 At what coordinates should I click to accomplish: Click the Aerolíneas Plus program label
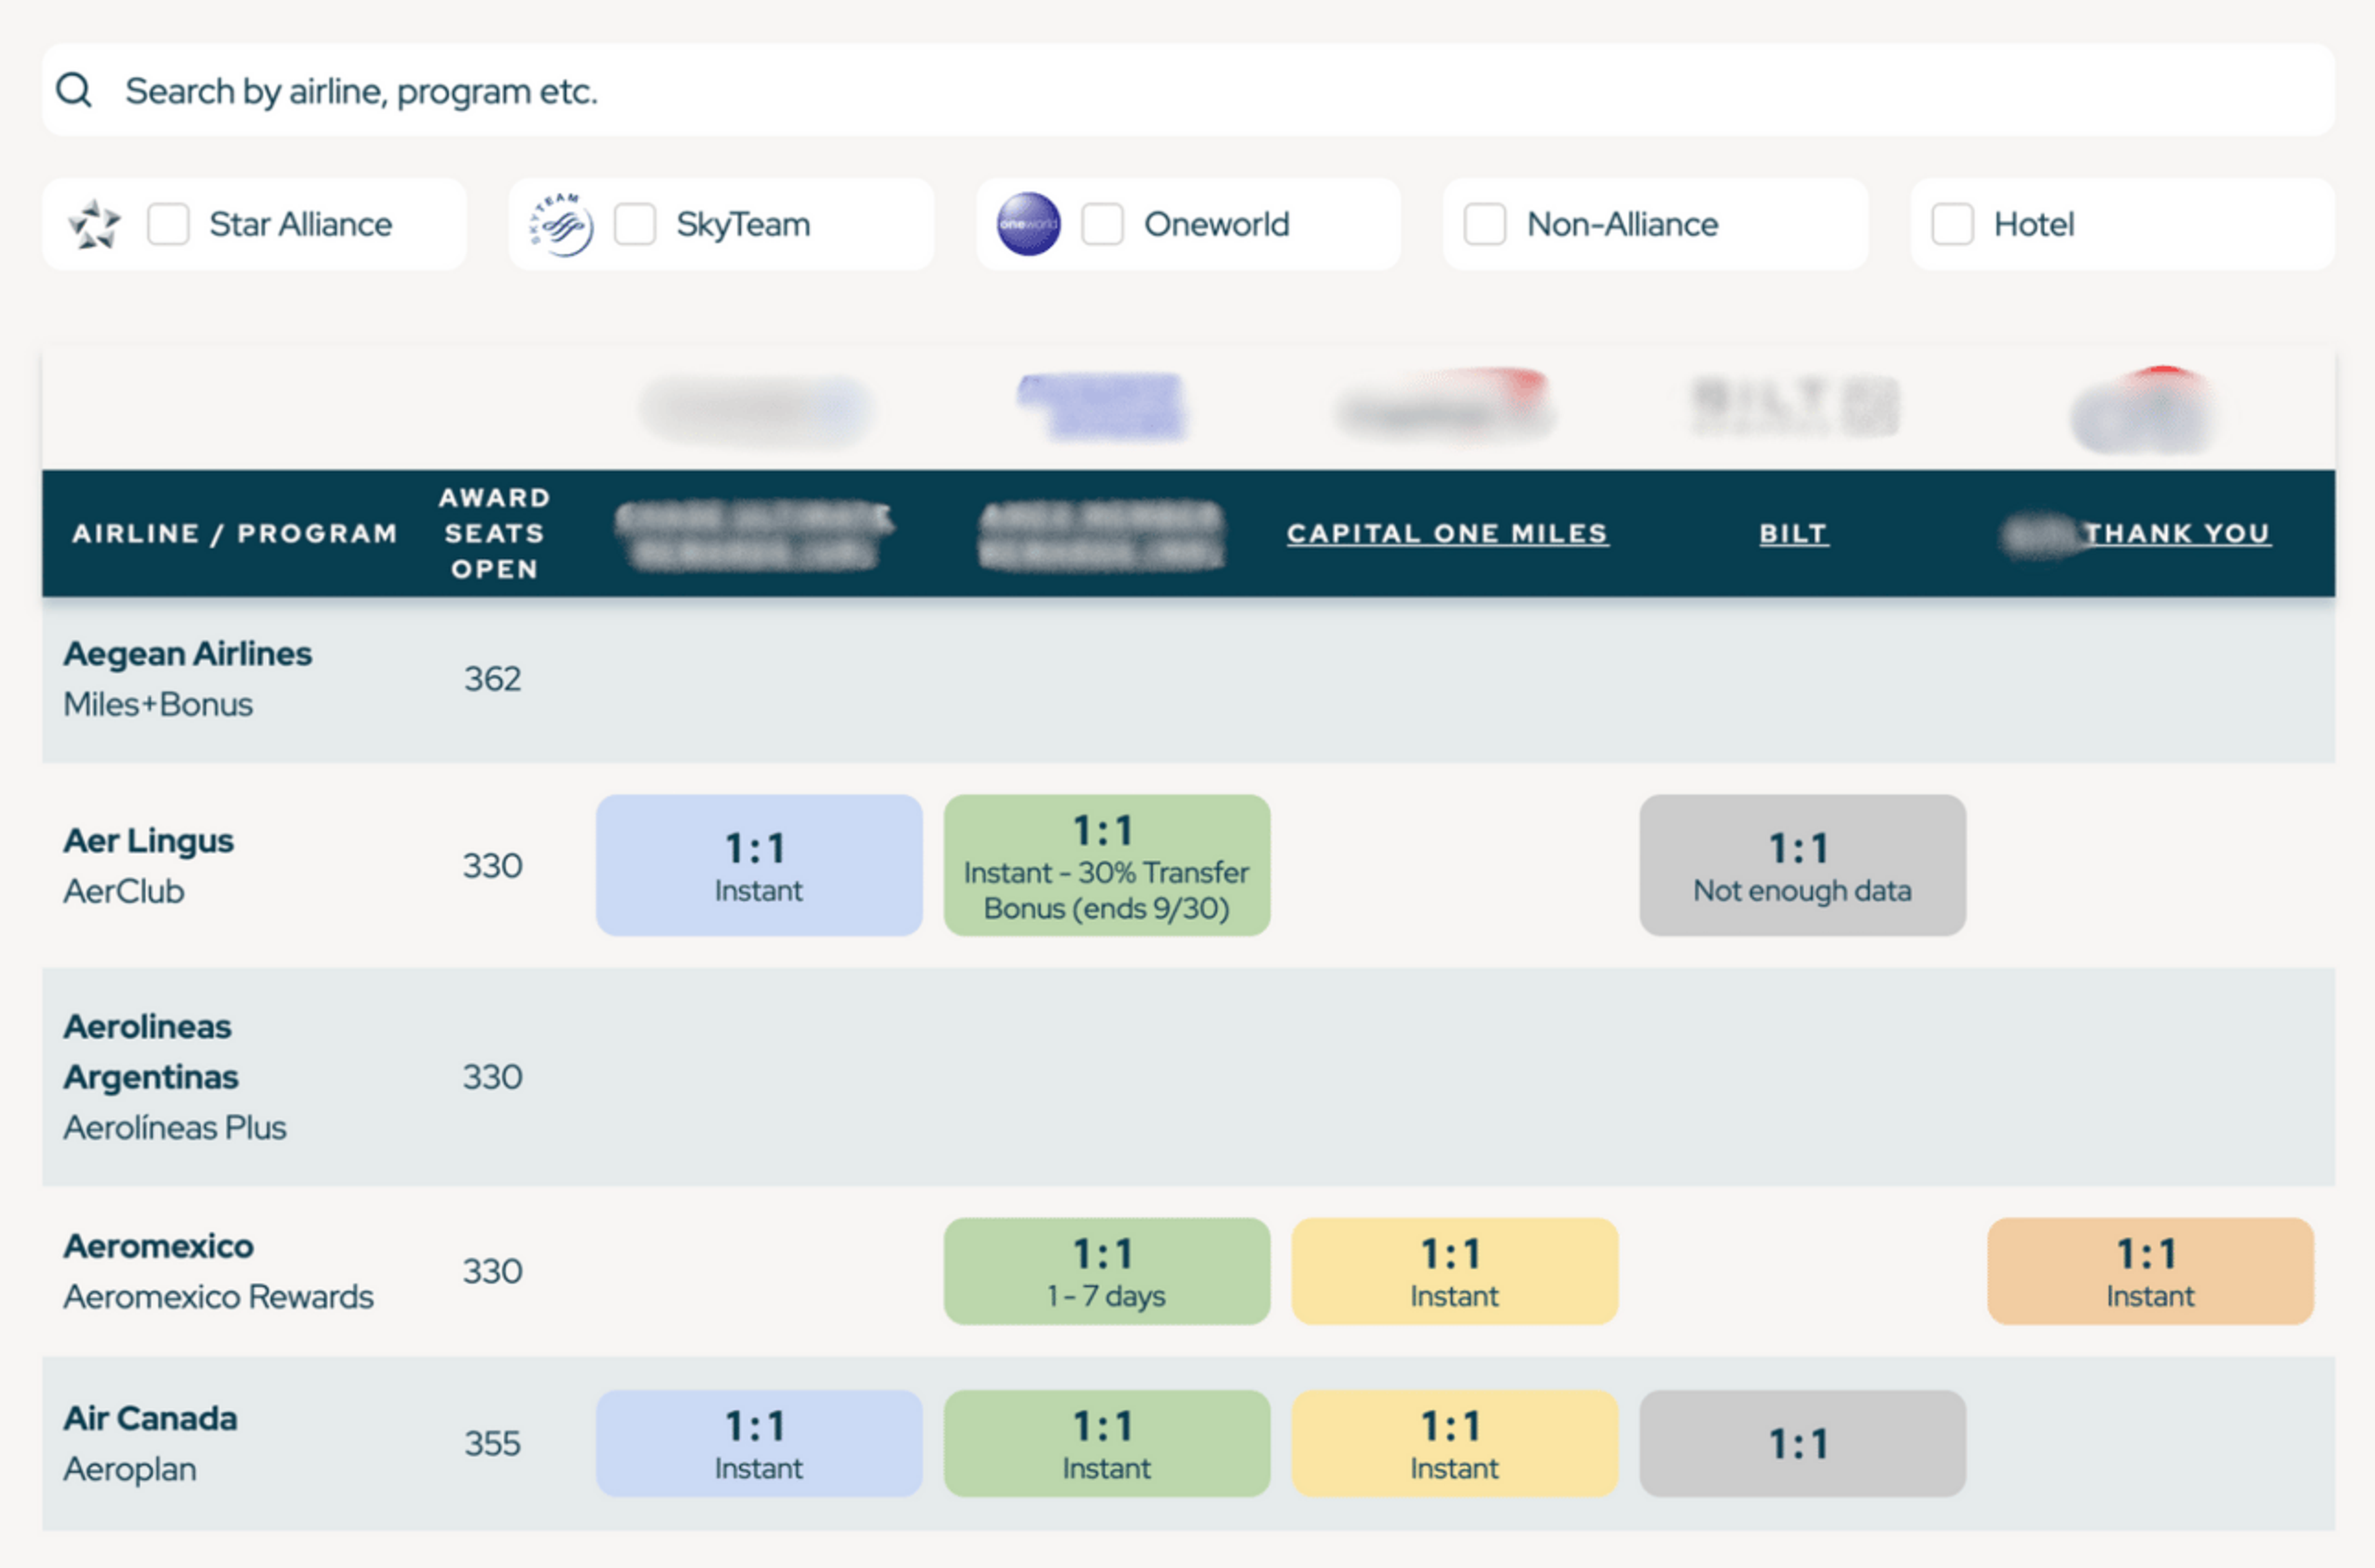[x=175, y=1128]
